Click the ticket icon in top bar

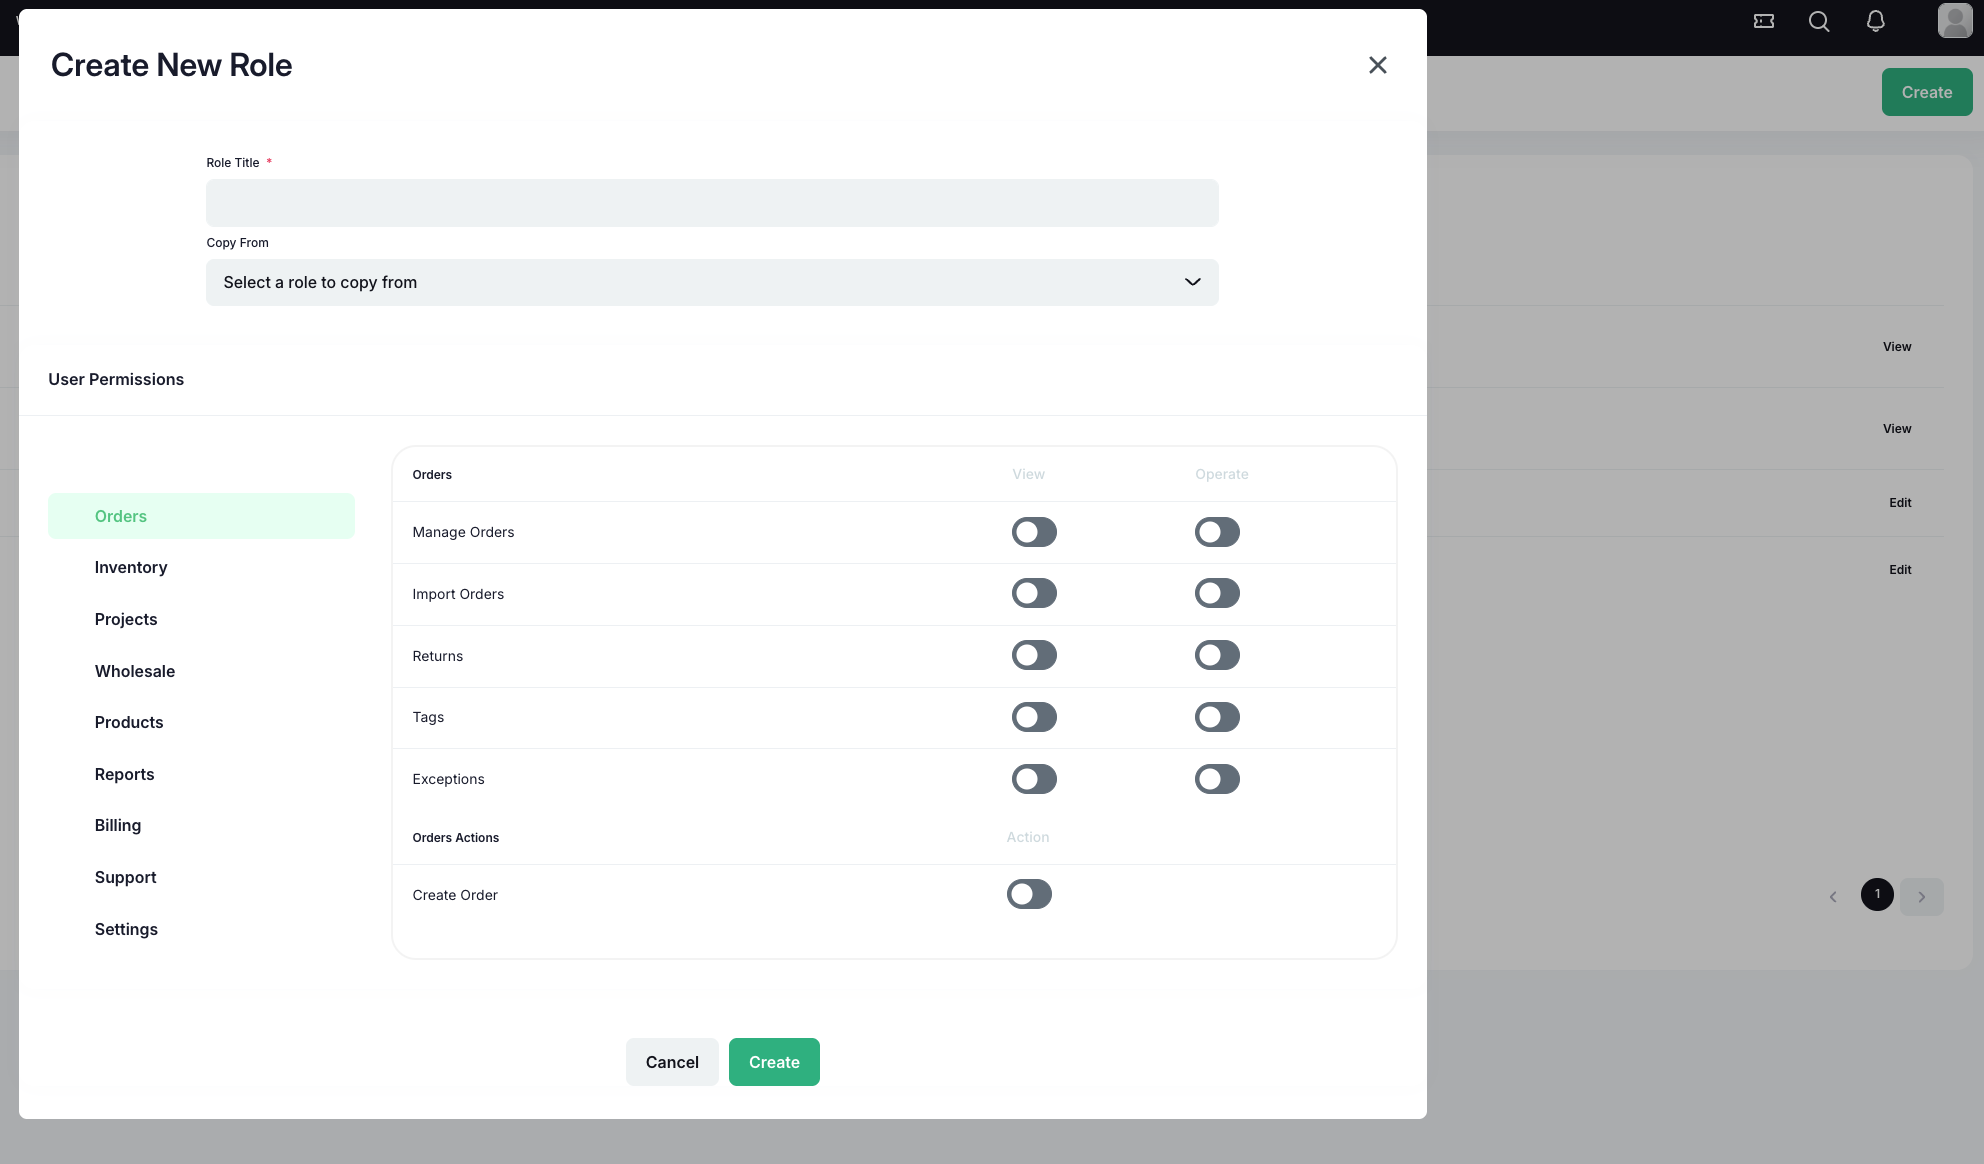[x=1764, y=21]
